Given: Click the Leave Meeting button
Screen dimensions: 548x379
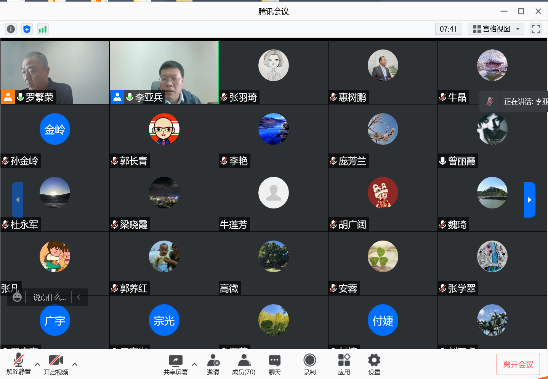Looking at the screenshot, I should [x=518, y=365].
